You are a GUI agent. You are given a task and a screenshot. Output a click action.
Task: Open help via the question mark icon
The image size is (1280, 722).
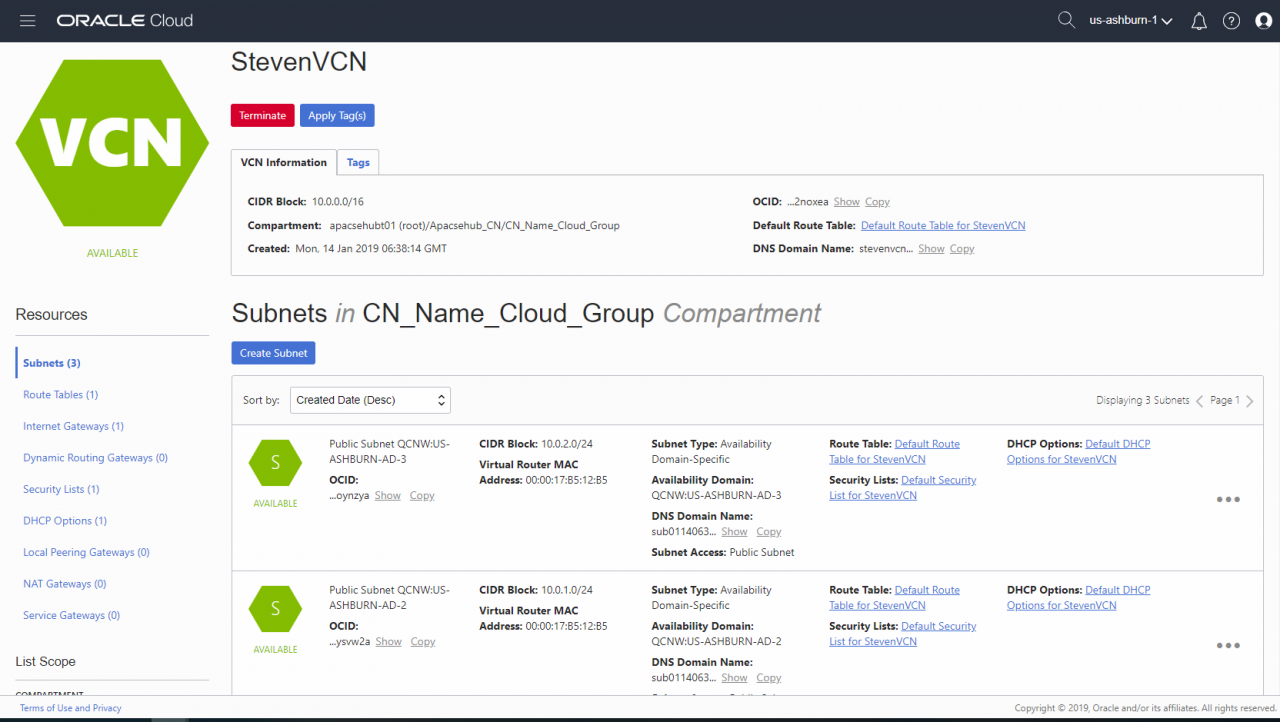tap(1231, 20)
